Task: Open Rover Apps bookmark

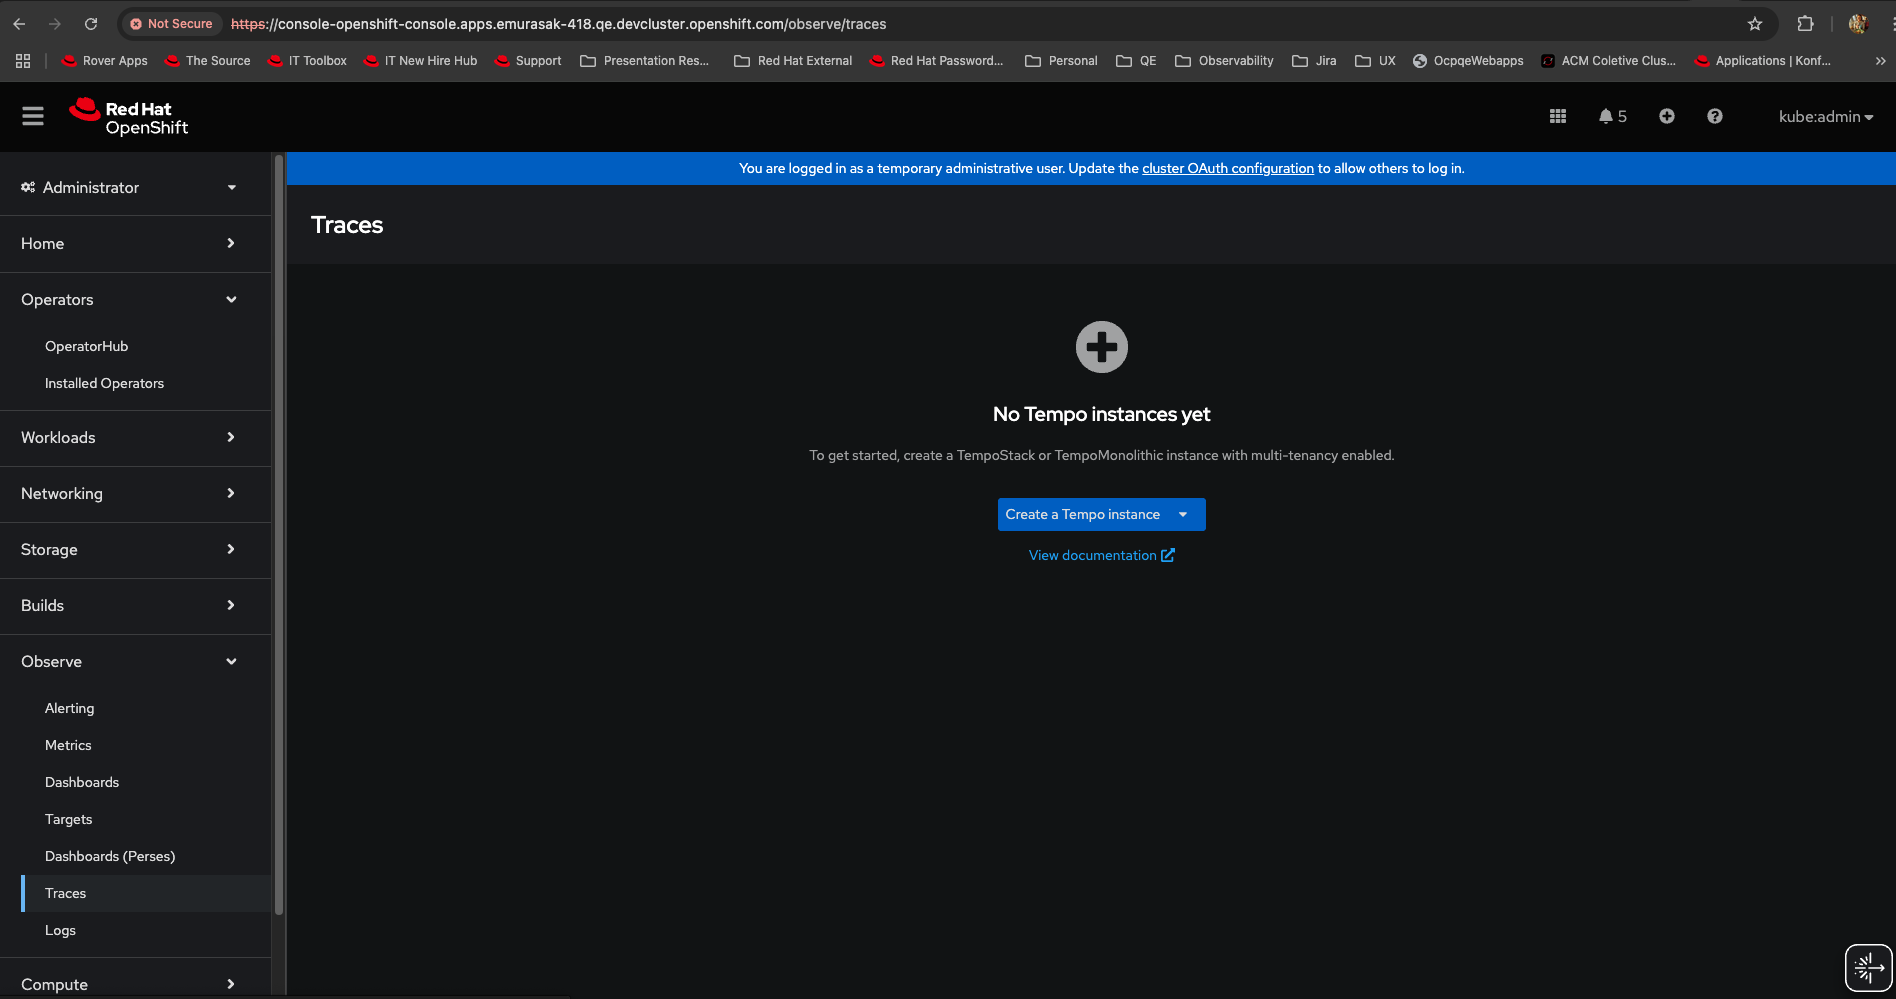Action: (105, 61)
